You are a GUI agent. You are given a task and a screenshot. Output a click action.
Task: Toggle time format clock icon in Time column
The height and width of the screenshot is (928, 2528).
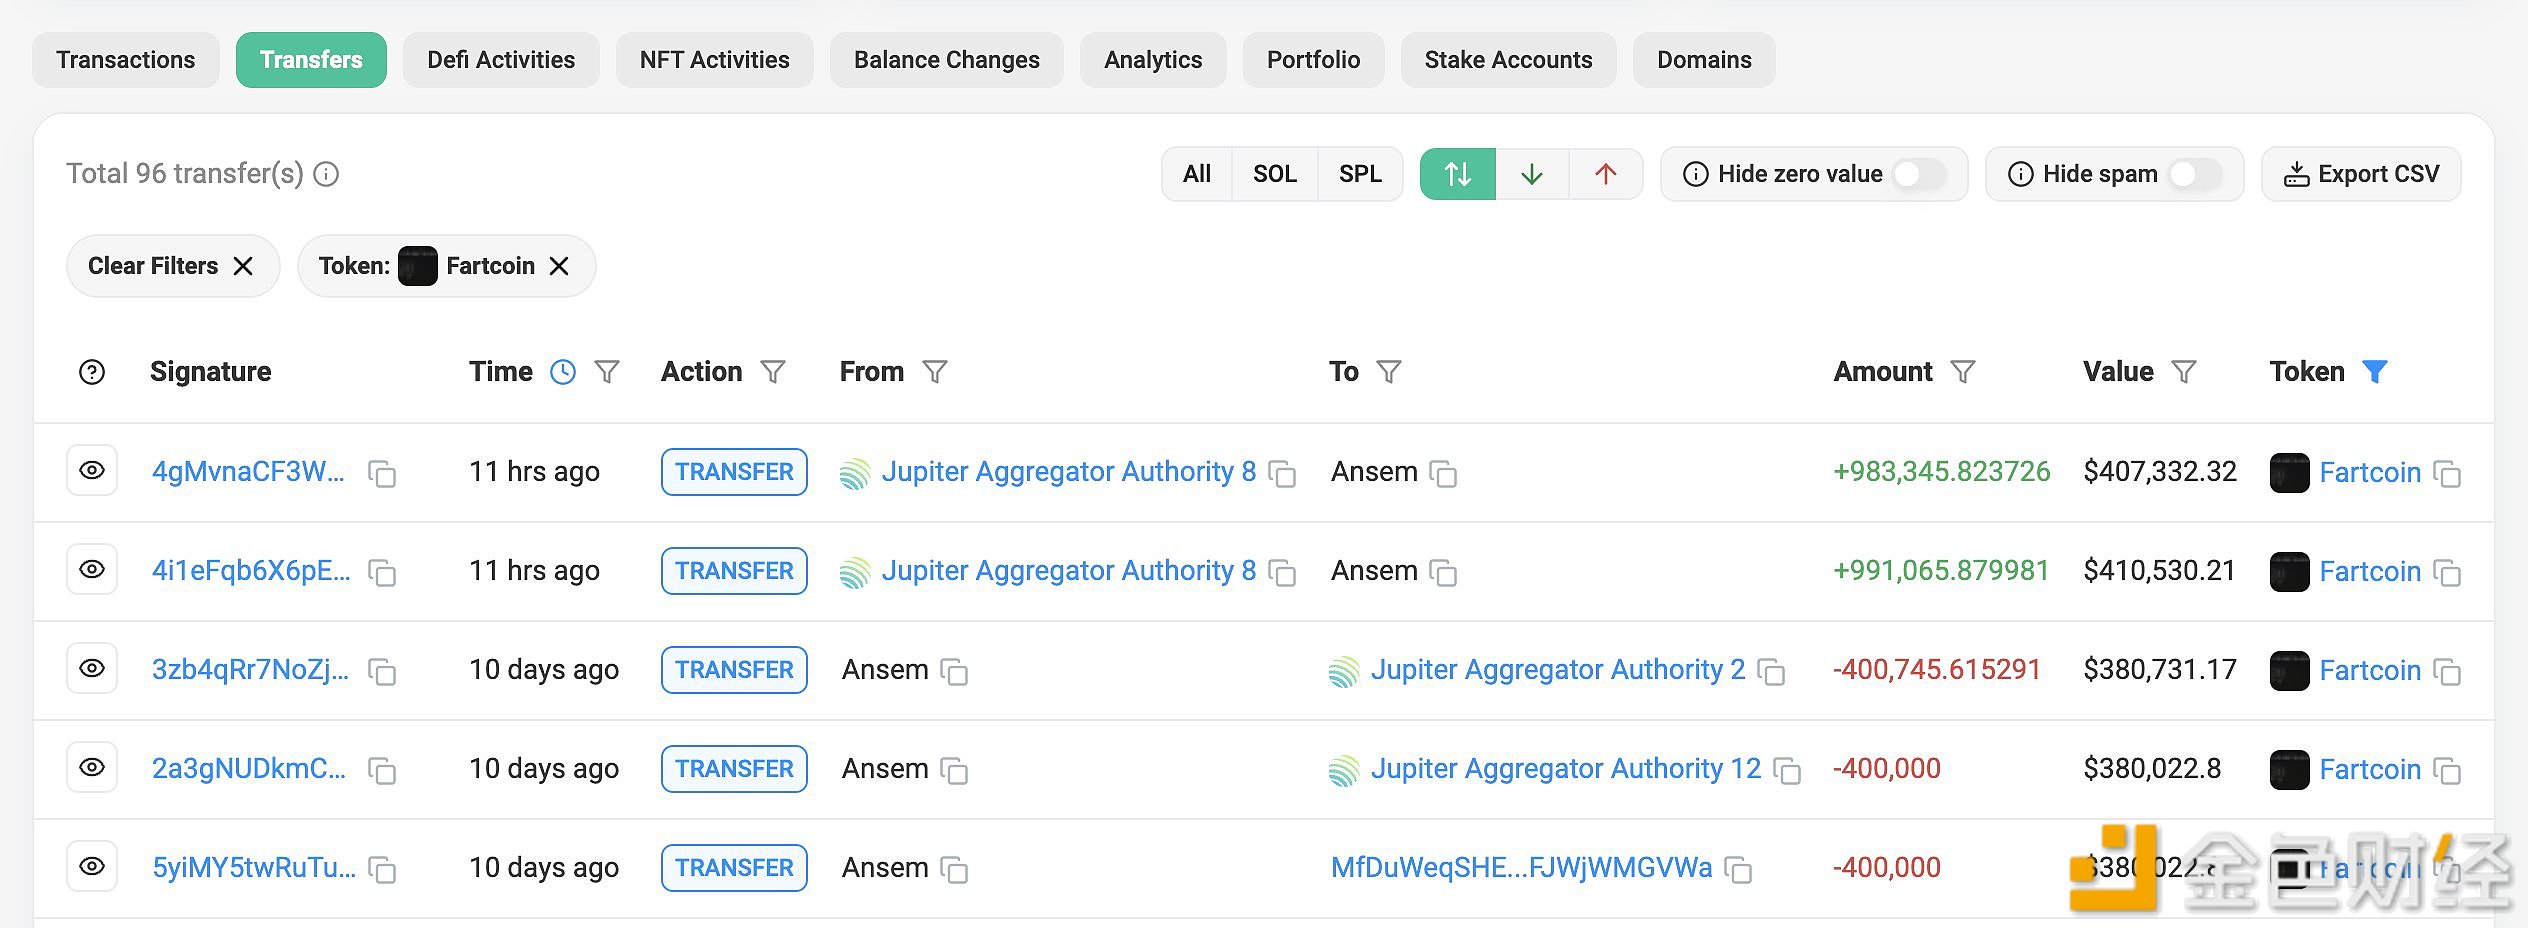[563, 372]
